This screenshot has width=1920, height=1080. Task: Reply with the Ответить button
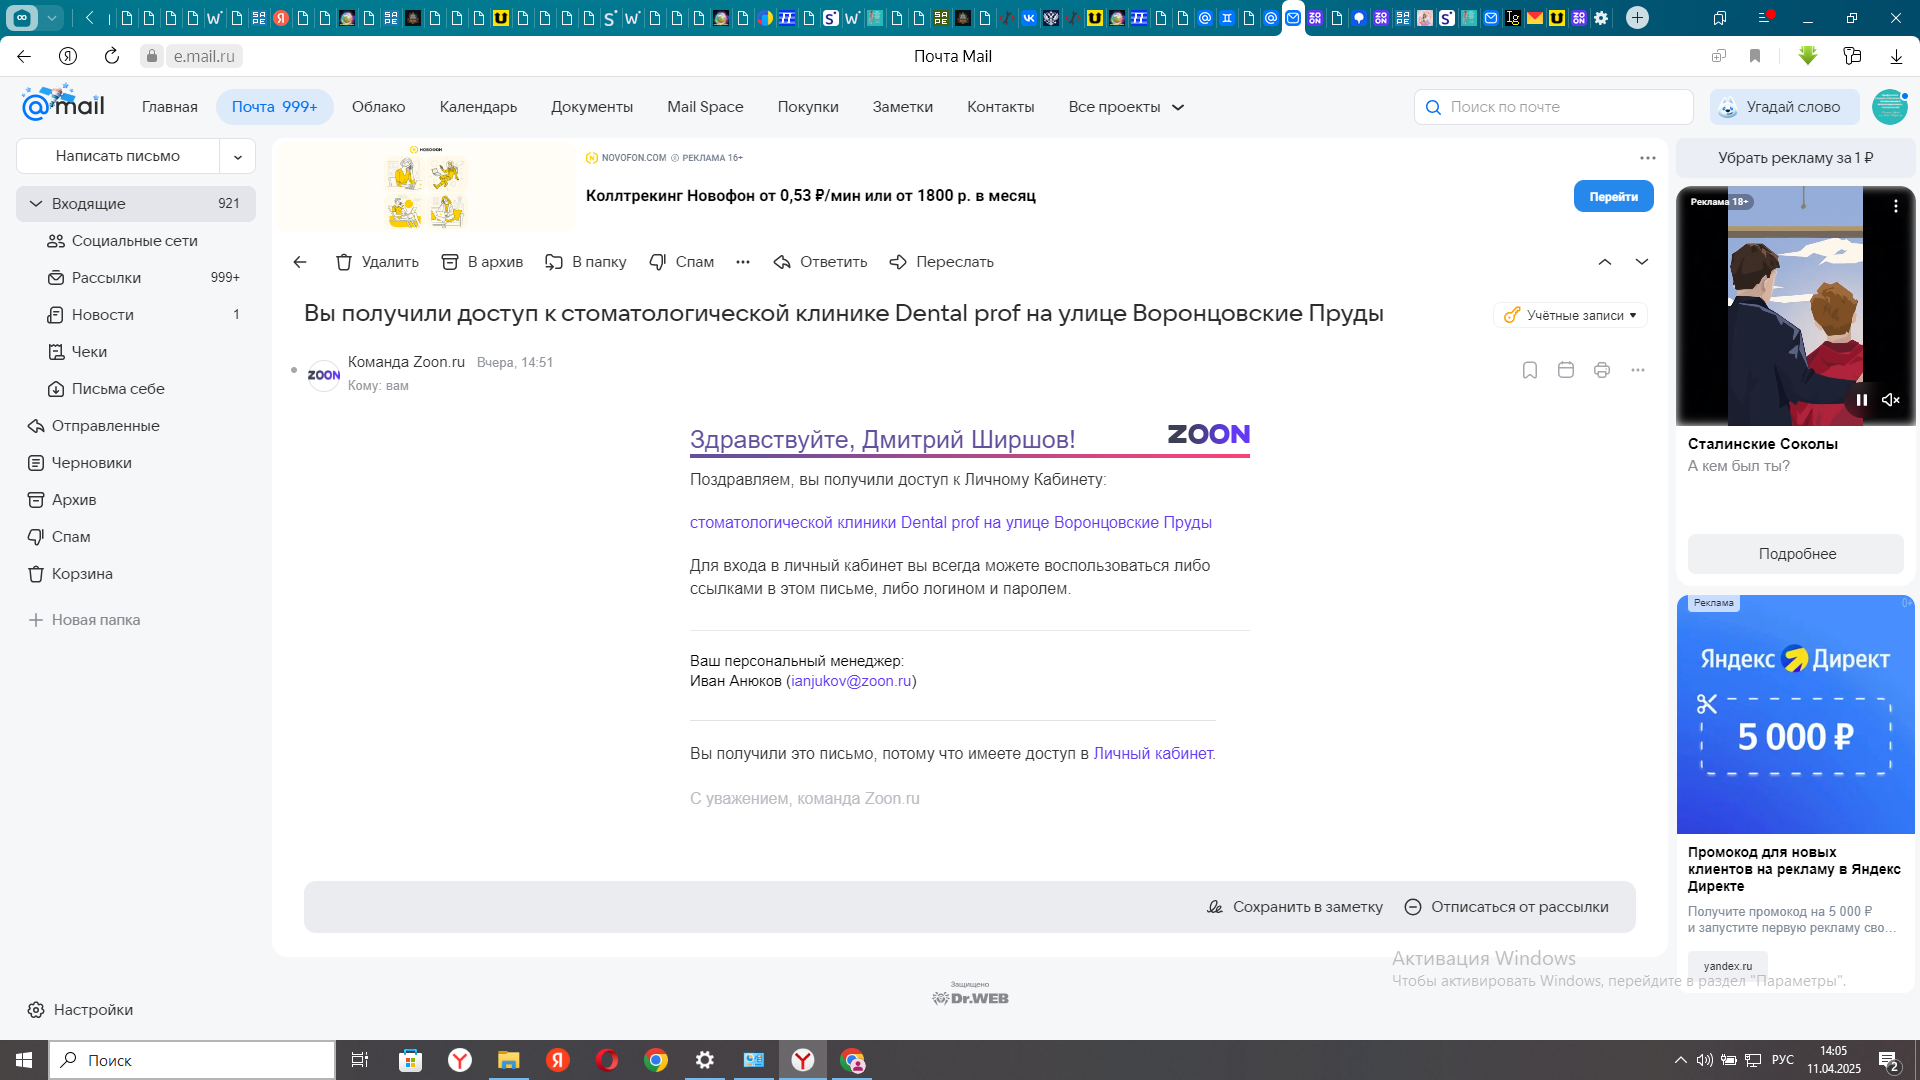(820, 262)
